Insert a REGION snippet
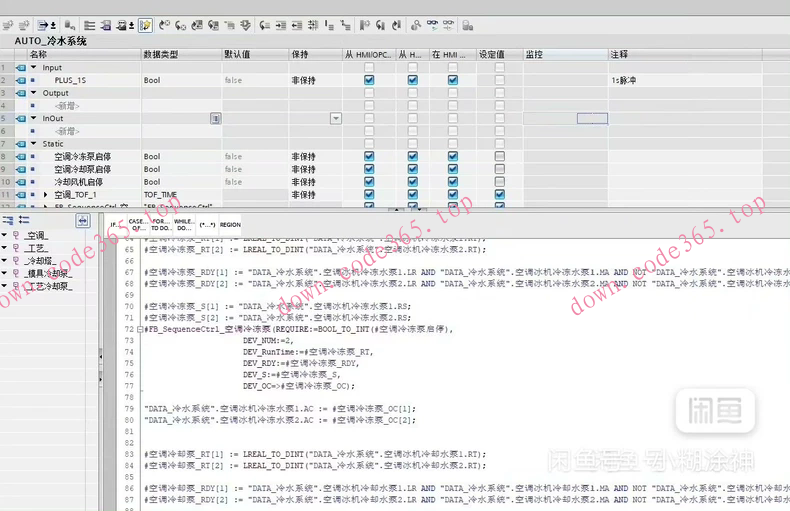 (x=230, y=225)
